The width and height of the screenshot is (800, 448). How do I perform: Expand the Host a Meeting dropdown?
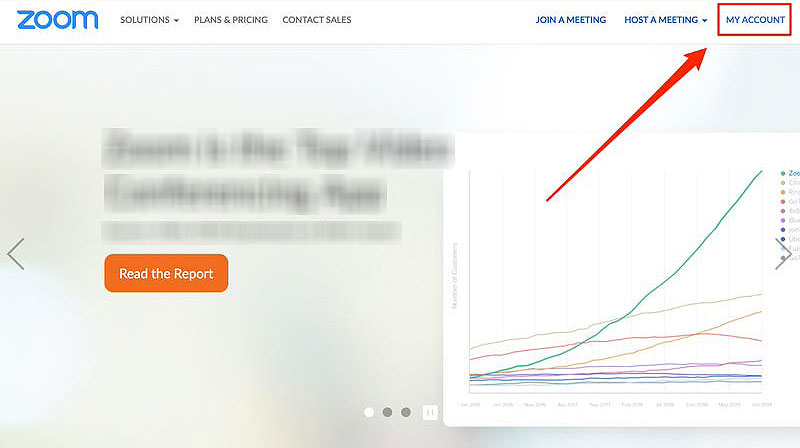(x=666, y=20)
